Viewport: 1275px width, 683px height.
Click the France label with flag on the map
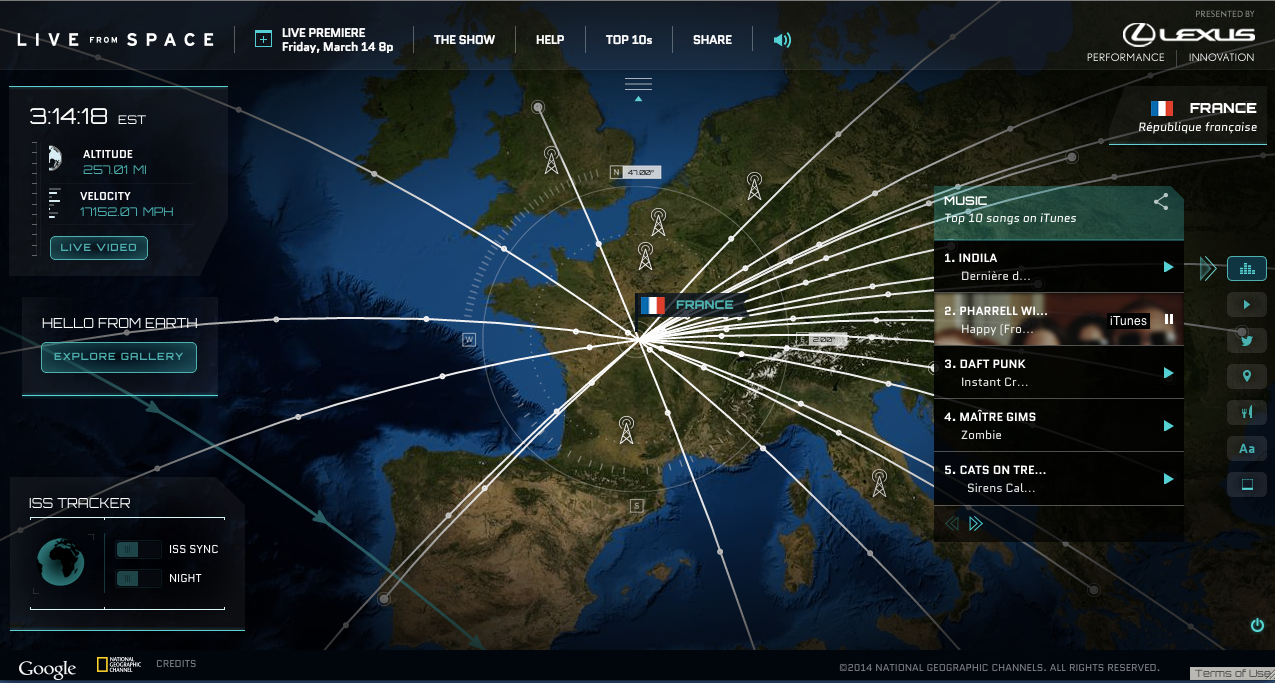coord(691,305)
